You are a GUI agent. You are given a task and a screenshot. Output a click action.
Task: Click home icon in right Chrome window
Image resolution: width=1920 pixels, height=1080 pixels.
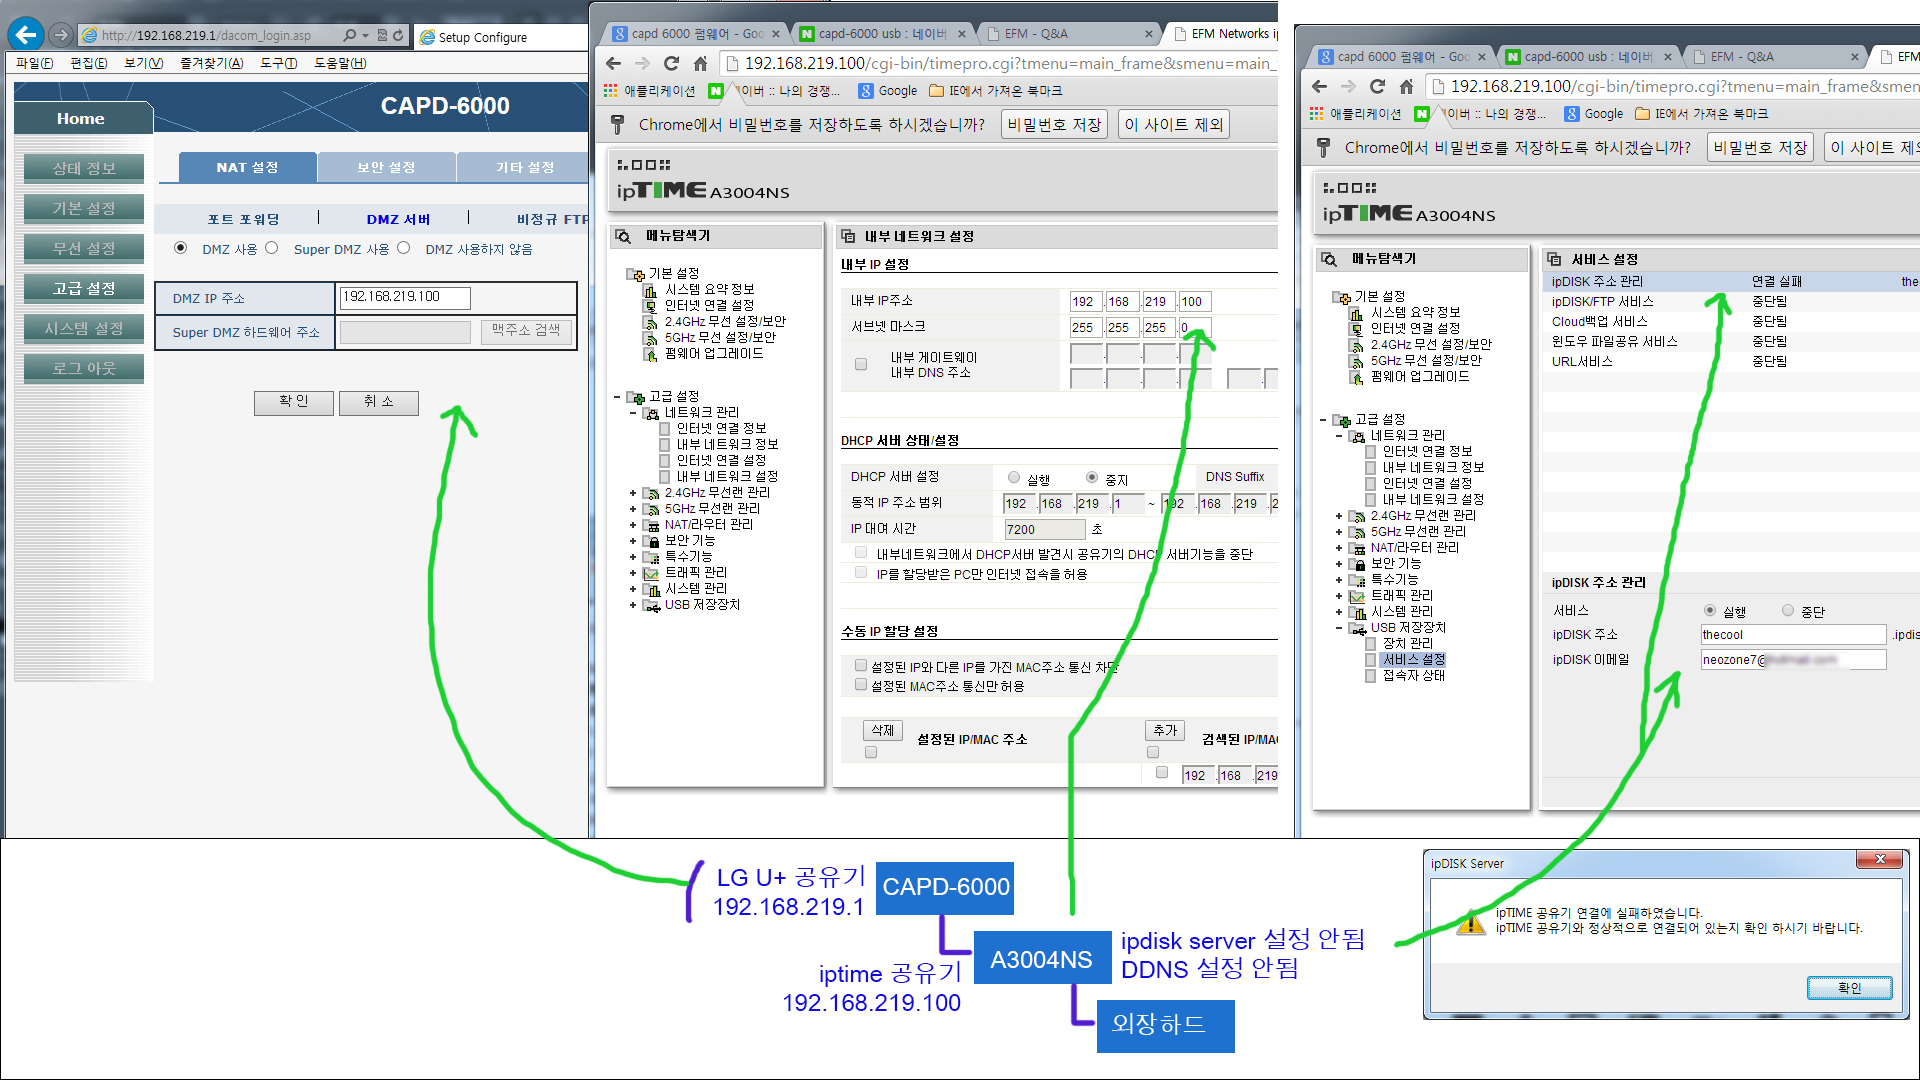point(1406,86)
